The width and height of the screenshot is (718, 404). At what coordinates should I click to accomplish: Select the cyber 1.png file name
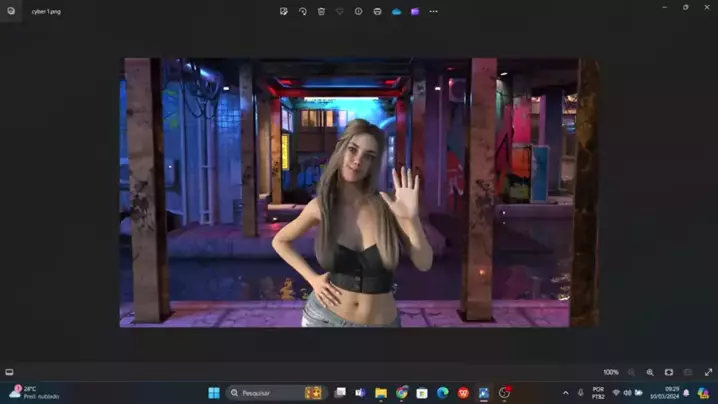click(x=46, y=11)
